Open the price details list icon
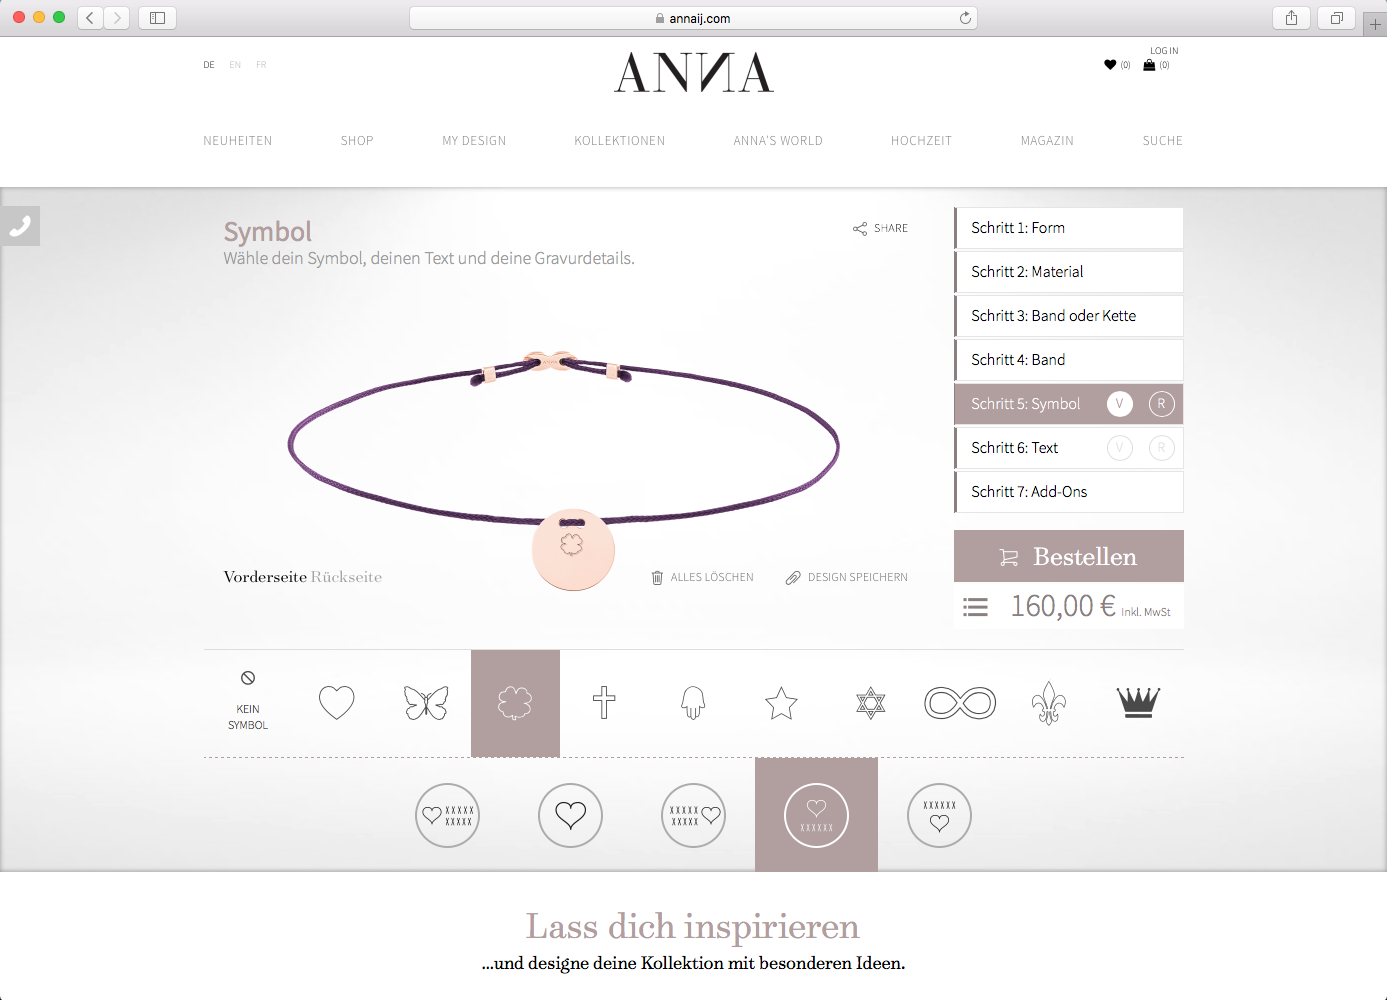 pos(975,607)
